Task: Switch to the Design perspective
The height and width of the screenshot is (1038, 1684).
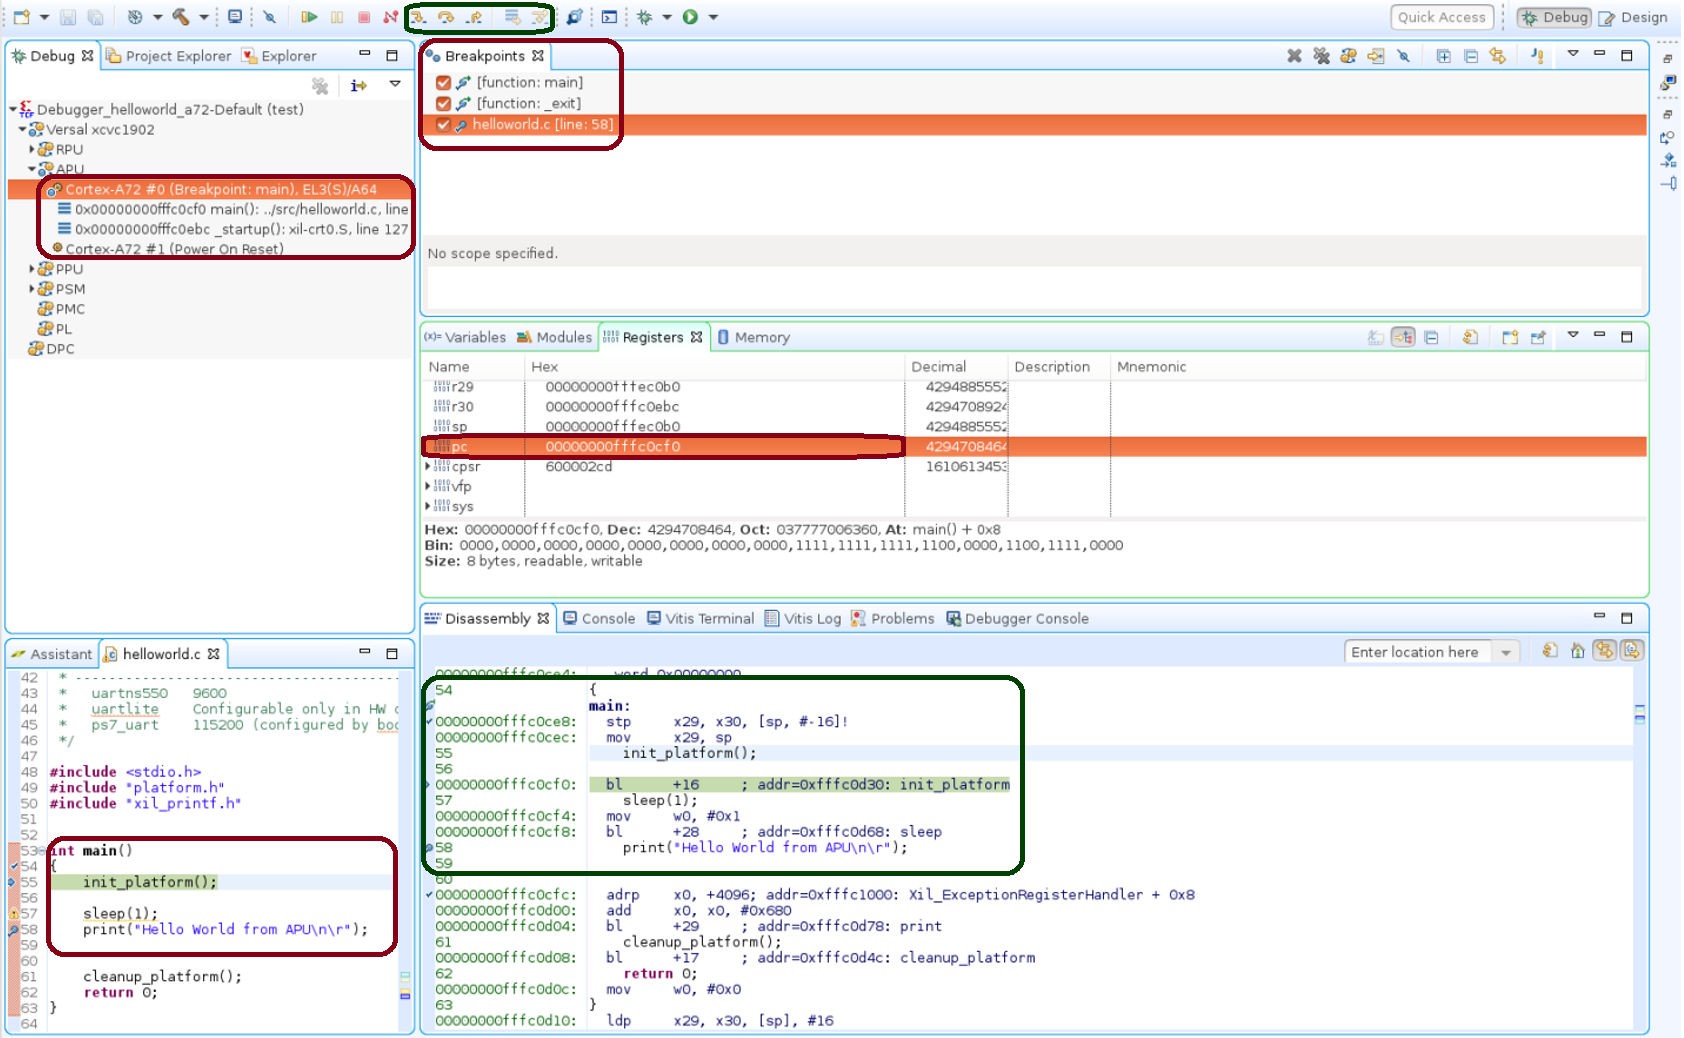Action: [x=1633, y=17]
